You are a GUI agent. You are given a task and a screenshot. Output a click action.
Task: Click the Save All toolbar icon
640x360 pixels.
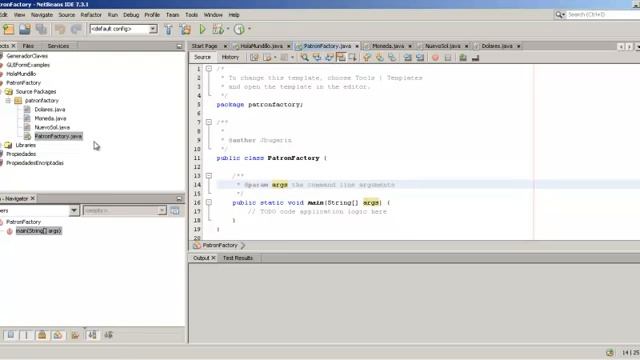click(x=41, y=29)
